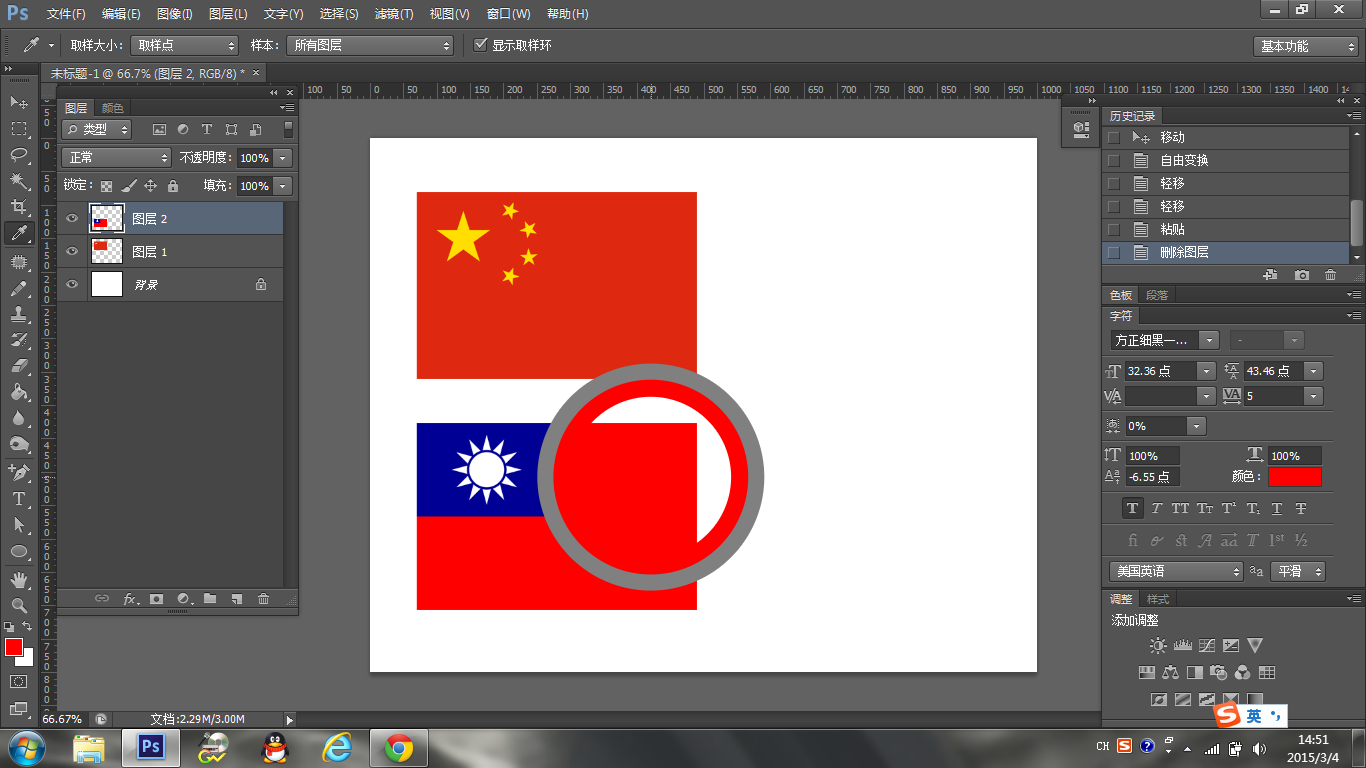Open the 正常 blend mode dropdown
The width and height of the screenshot is (1366, 768).
tap(115, 157)
